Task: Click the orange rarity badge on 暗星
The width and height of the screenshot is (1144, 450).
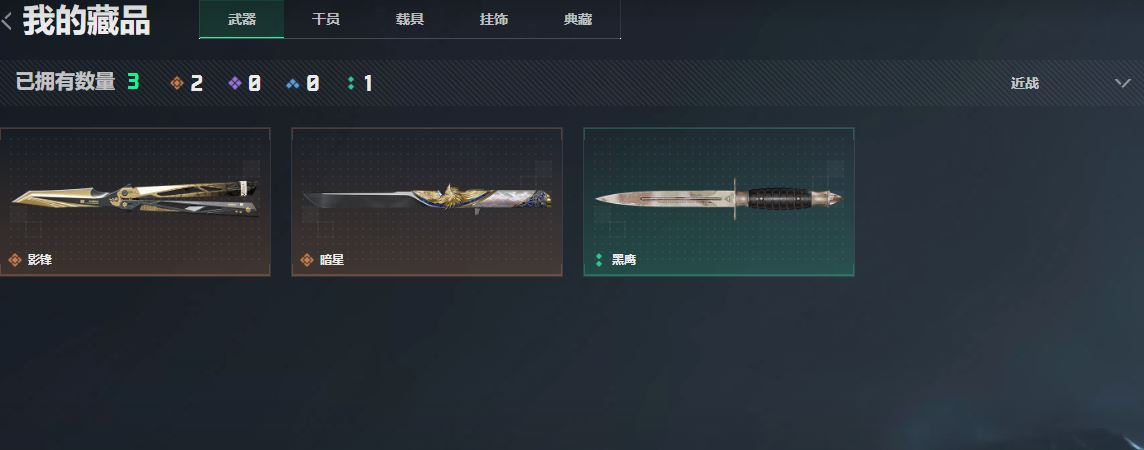Action: 307,259
